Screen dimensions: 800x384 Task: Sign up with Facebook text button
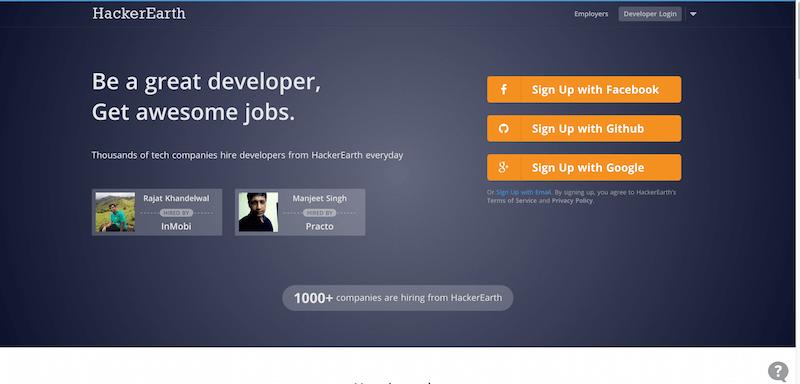[x=595, y=90]
